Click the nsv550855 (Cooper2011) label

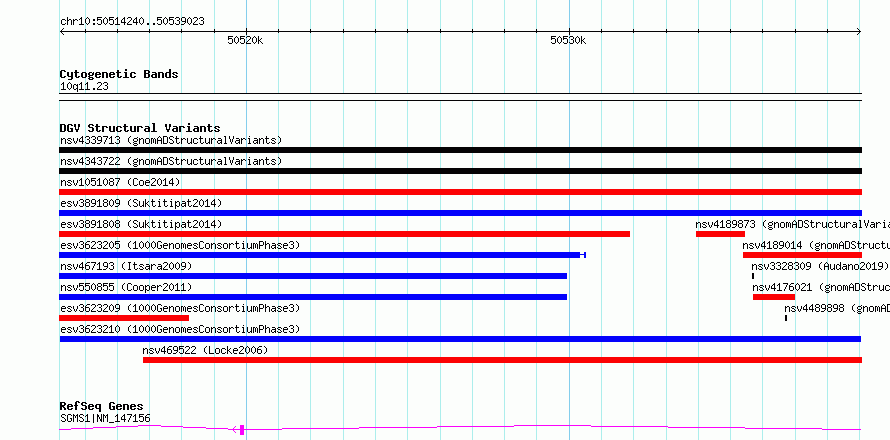tap(126, 287)
